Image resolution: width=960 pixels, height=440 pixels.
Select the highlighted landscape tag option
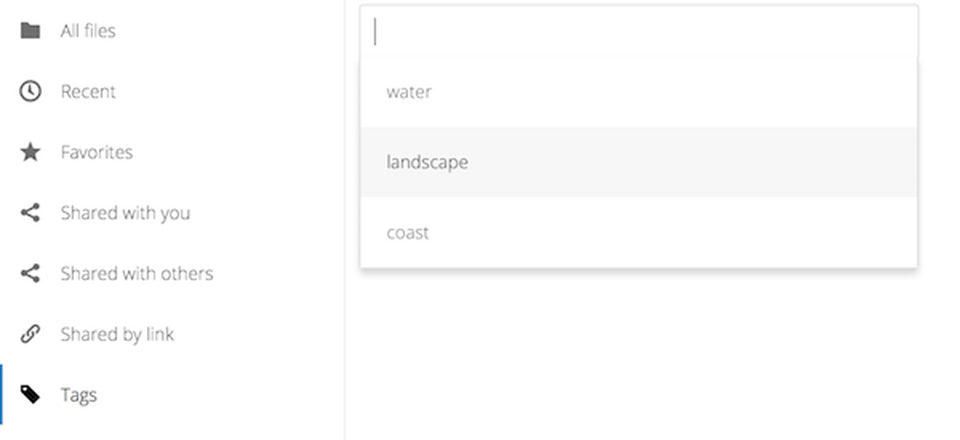[639, 162]
